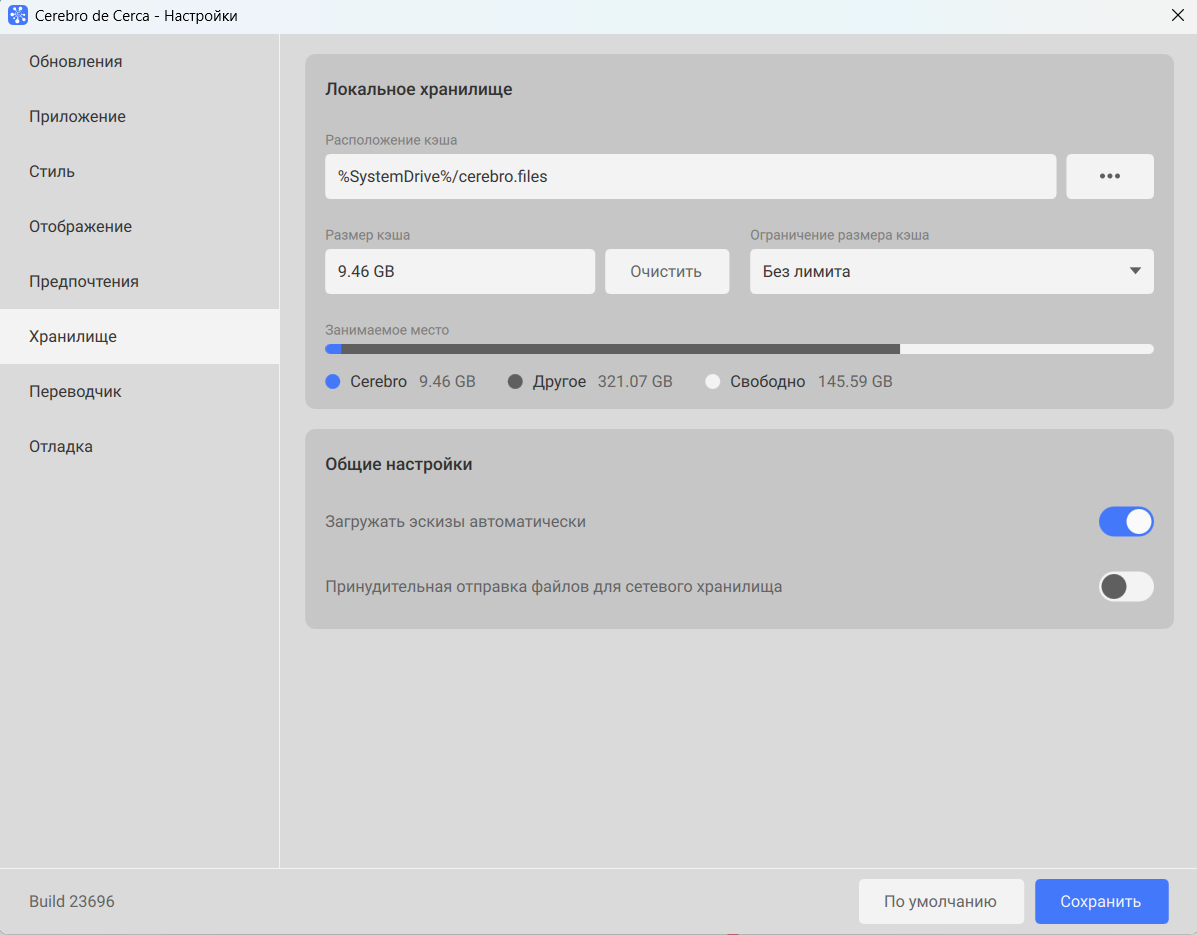Screen dimensions: 1197x935
Task: Click the Сохранить button
Action: pyautogui.click(x=1101, y=902)
